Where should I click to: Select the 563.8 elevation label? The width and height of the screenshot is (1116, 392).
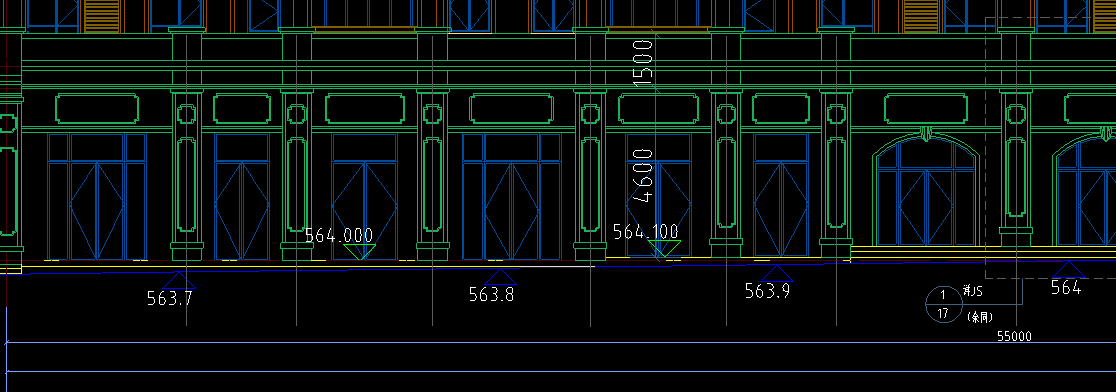click(491, 294)
